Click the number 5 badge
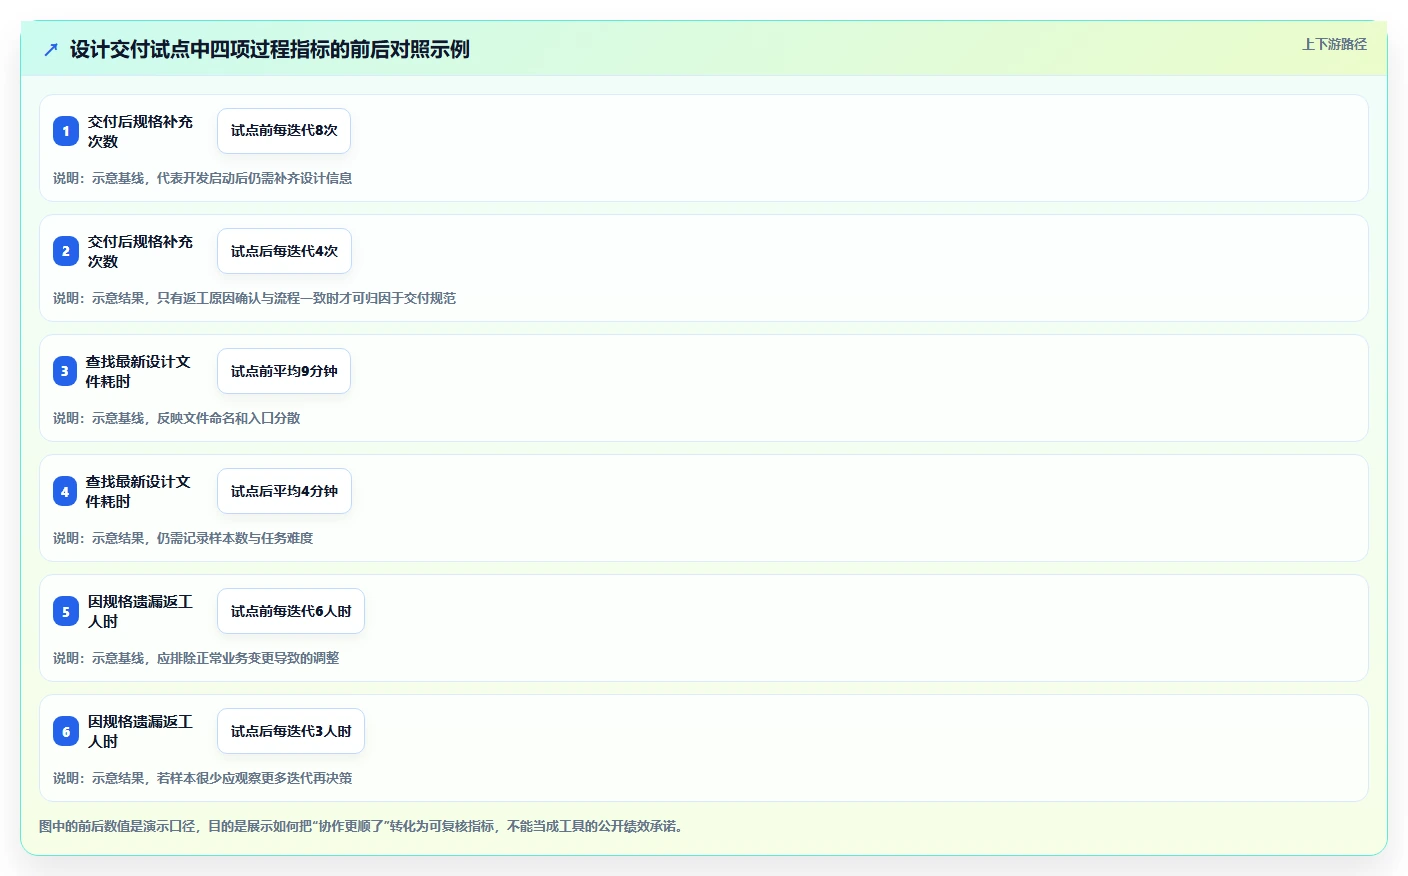Viewport: 1408px width, 876px height. pyautogui.click(x=66, y=611)
